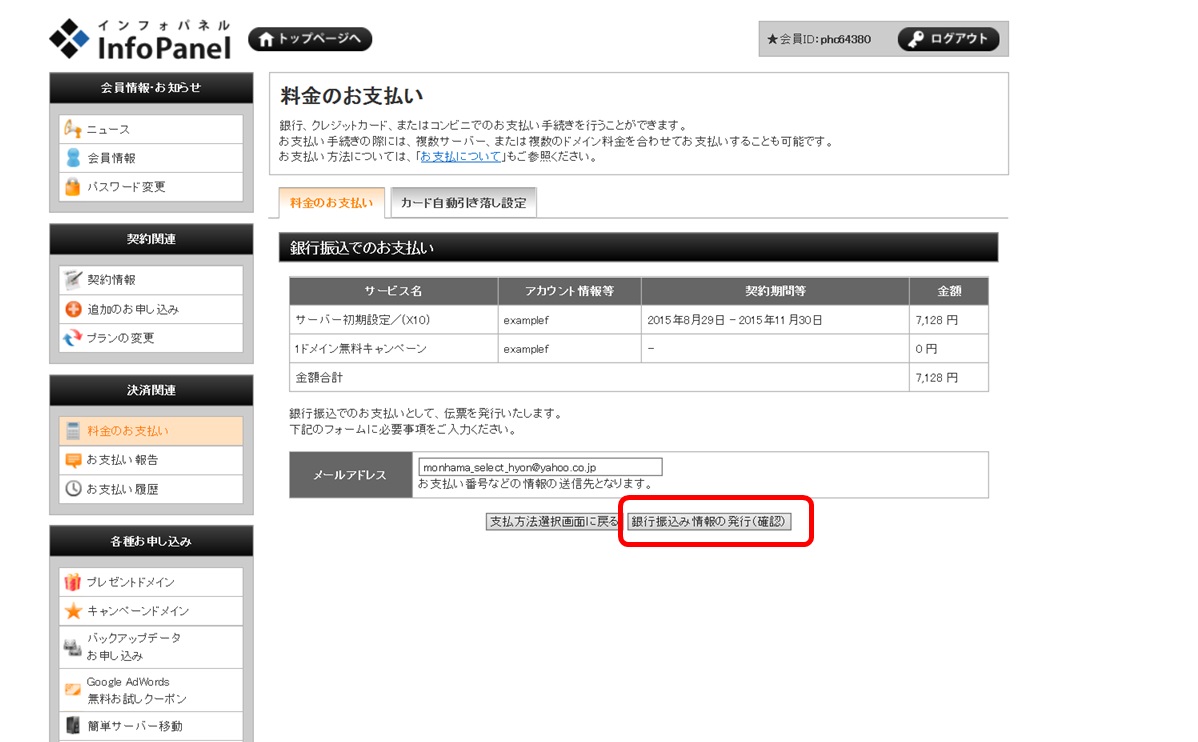Go to トップページへ button
The image size is (1198, 742).
310,39
